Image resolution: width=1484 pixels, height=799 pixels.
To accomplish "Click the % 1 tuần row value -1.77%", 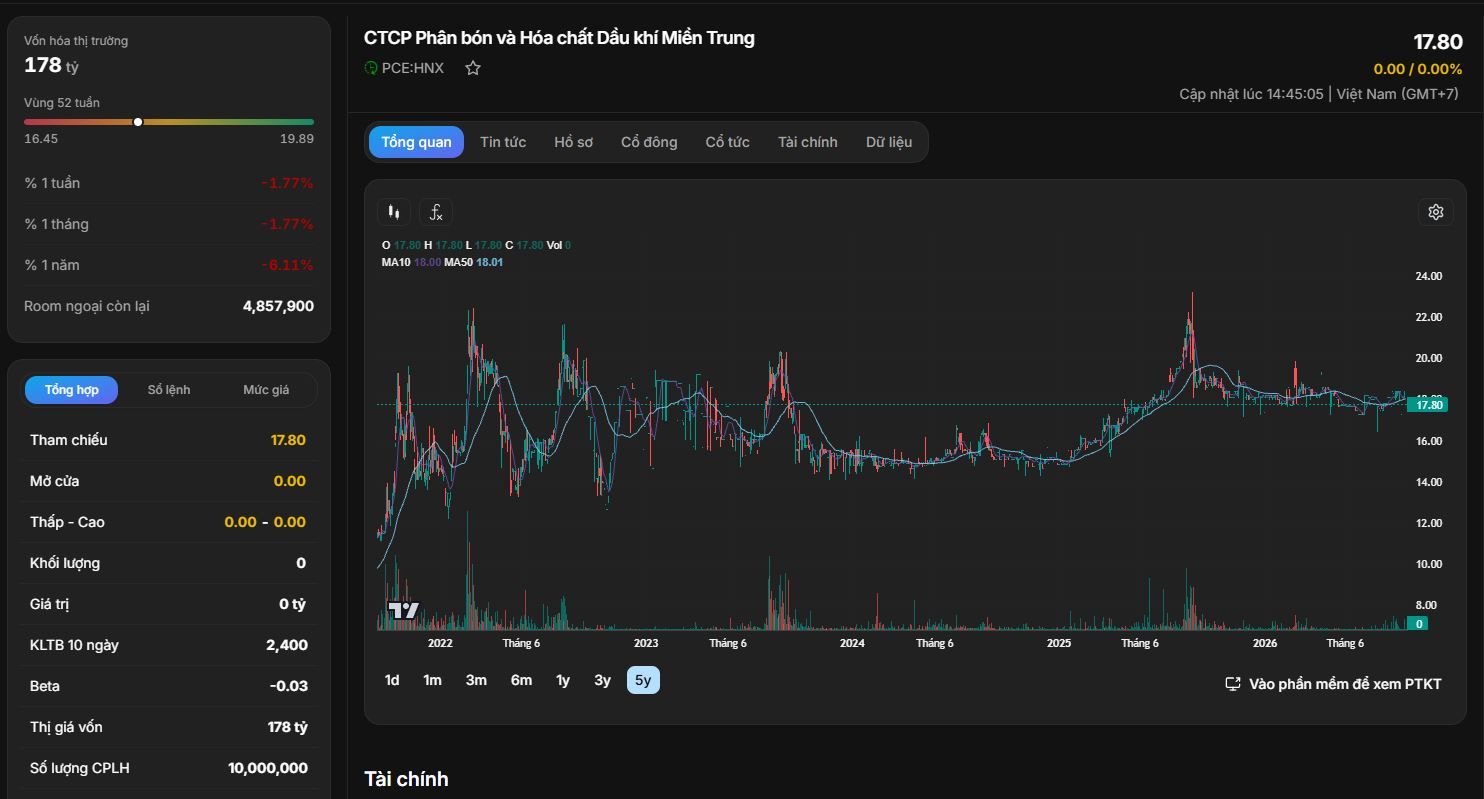I will pyautogui.click(x=287, y=183).
